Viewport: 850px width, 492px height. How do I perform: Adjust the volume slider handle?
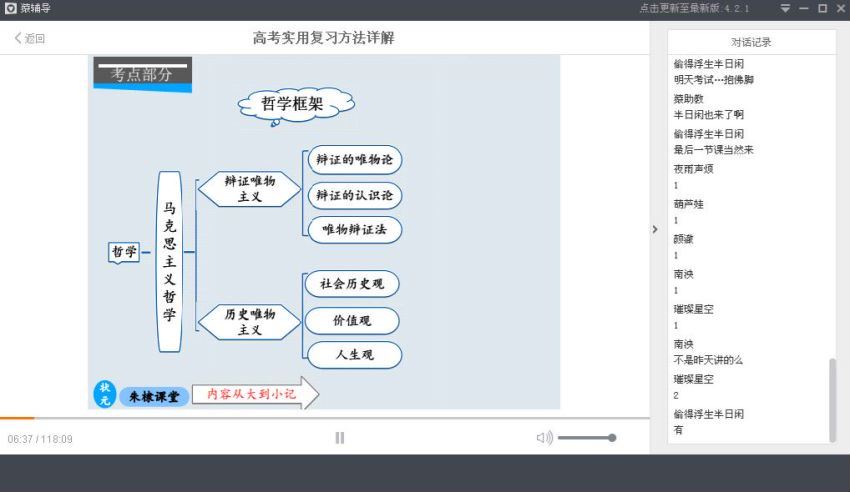612,438
